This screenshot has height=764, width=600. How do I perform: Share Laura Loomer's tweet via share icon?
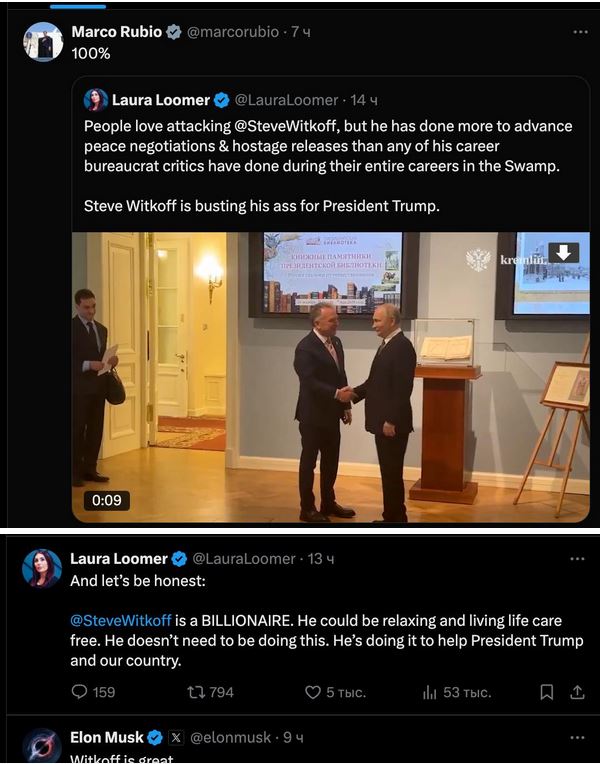[577, 692]
